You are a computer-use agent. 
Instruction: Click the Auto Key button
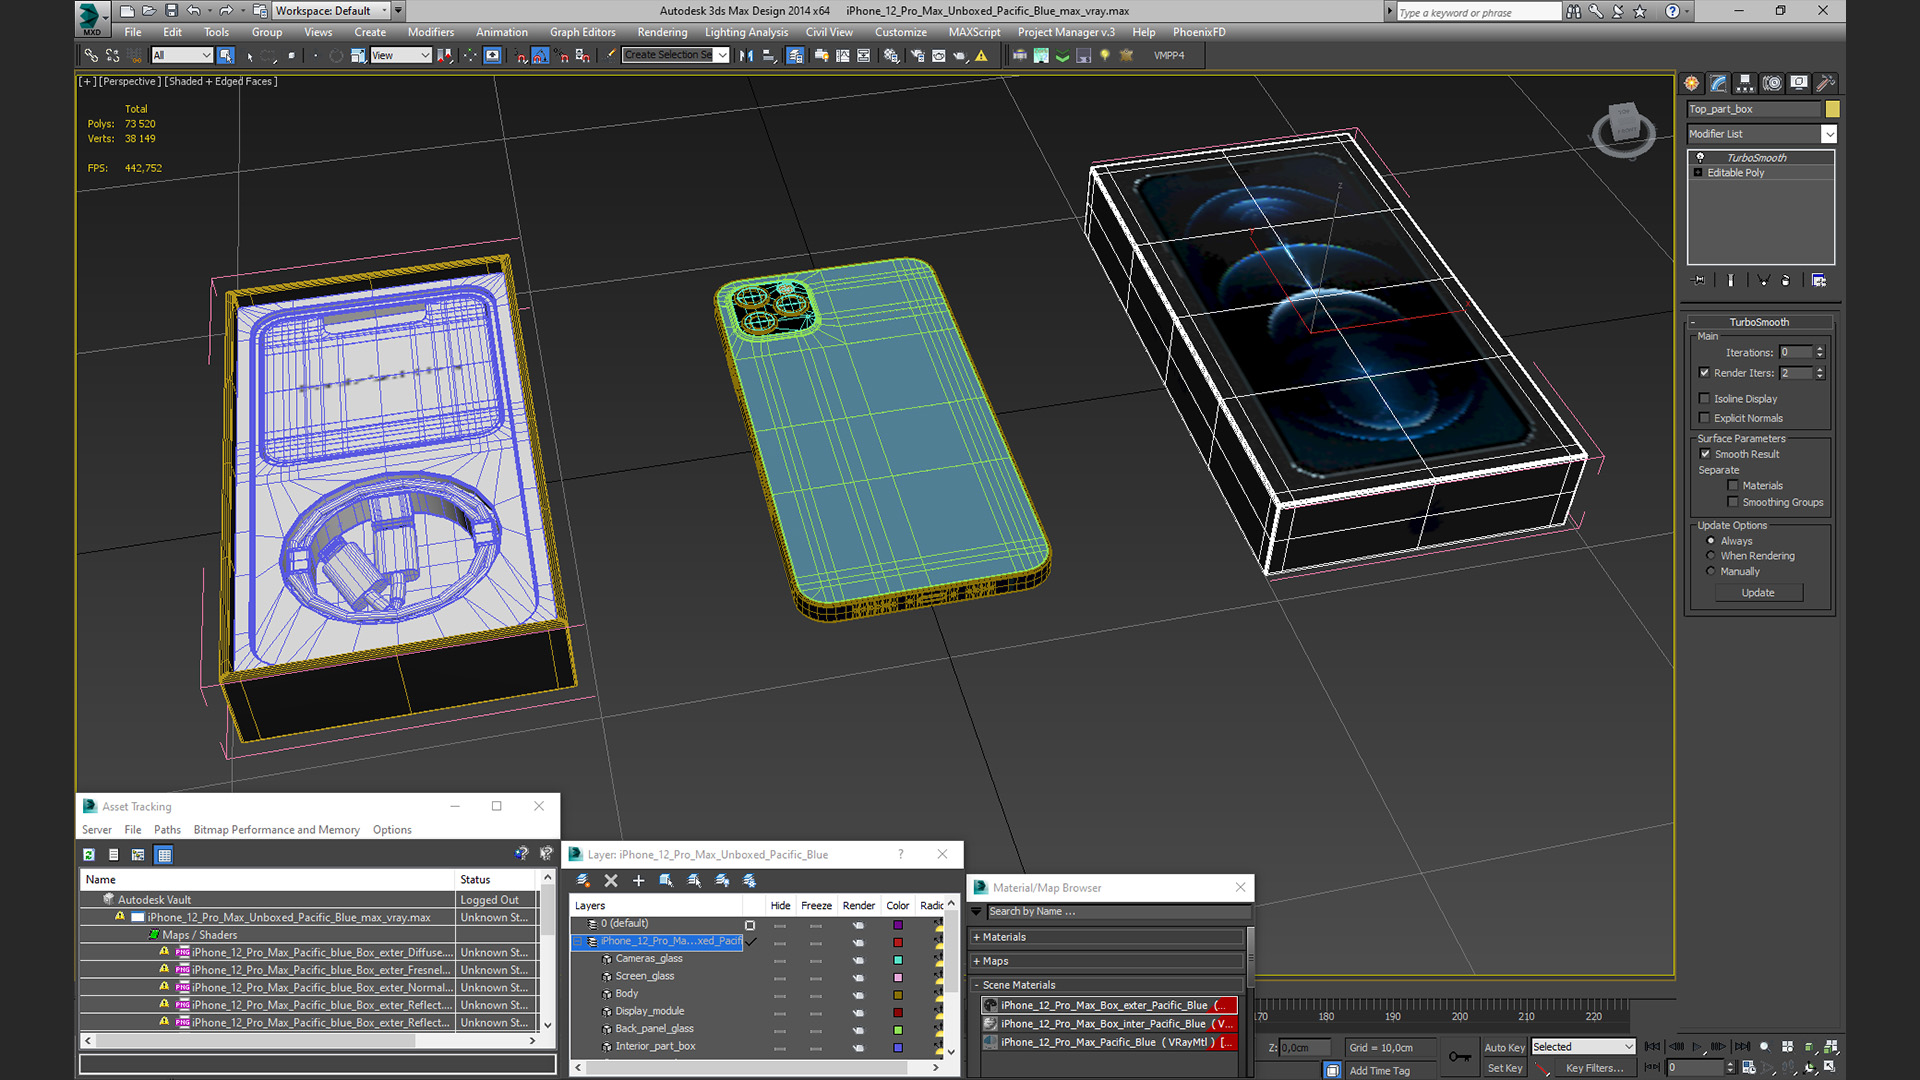(1504, 1047)
